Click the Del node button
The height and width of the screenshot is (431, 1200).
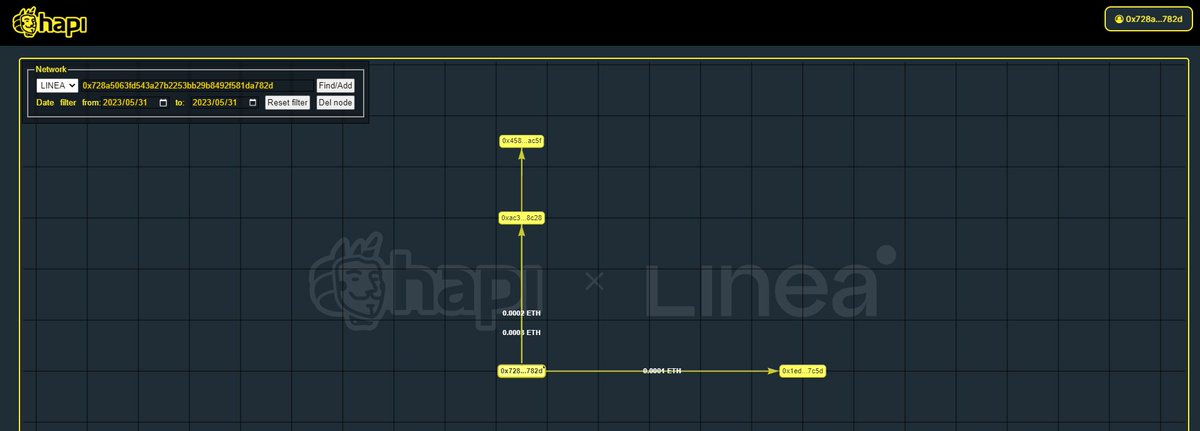tap(335, 103)
